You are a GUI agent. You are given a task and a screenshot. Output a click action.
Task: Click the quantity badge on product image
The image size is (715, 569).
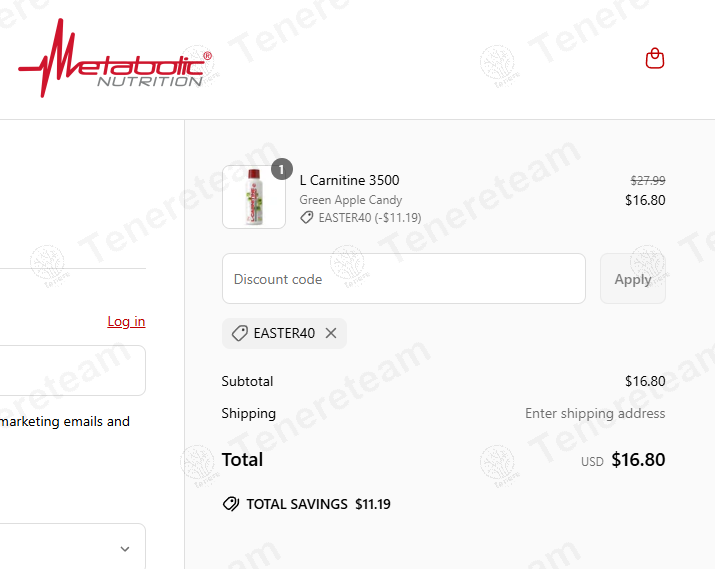coord(282,170)
